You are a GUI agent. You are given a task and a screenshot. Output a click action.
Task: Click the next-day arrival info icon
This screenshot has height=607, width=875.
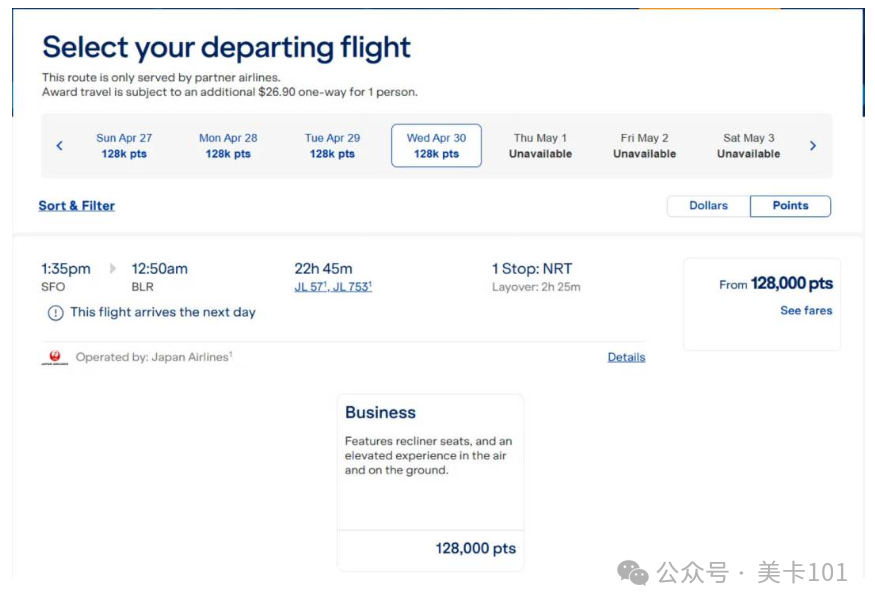pyautogui.click(x=55, y=313)
